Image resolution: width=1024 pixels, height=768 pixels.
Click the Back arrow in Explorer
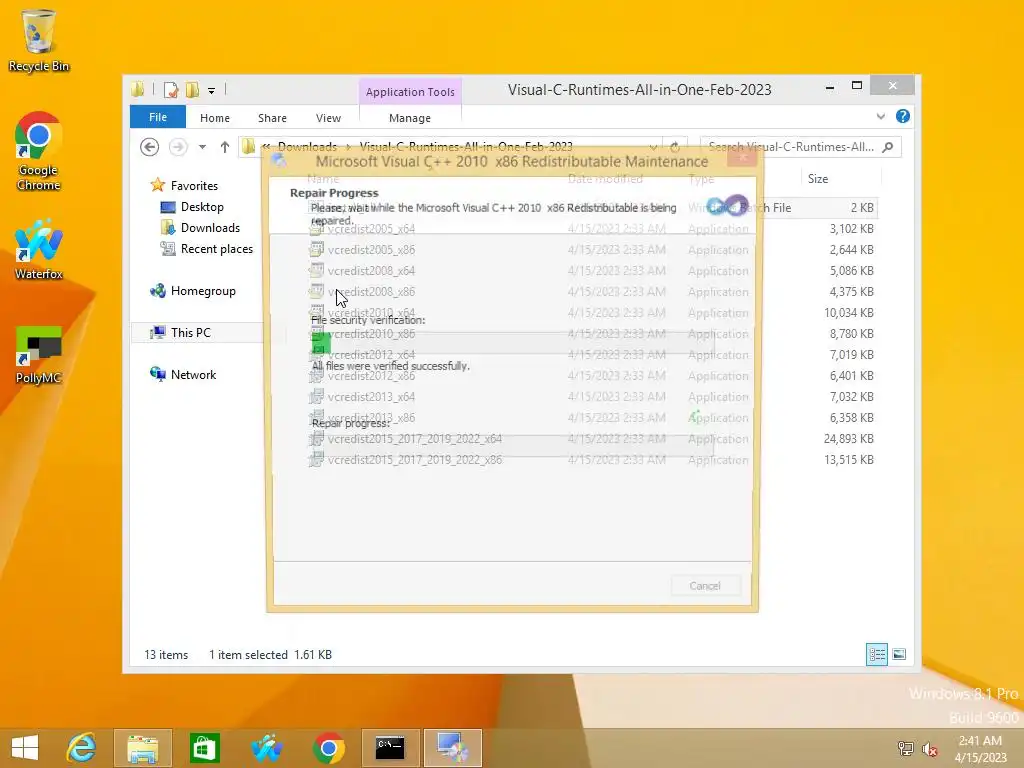click(150, 147)
